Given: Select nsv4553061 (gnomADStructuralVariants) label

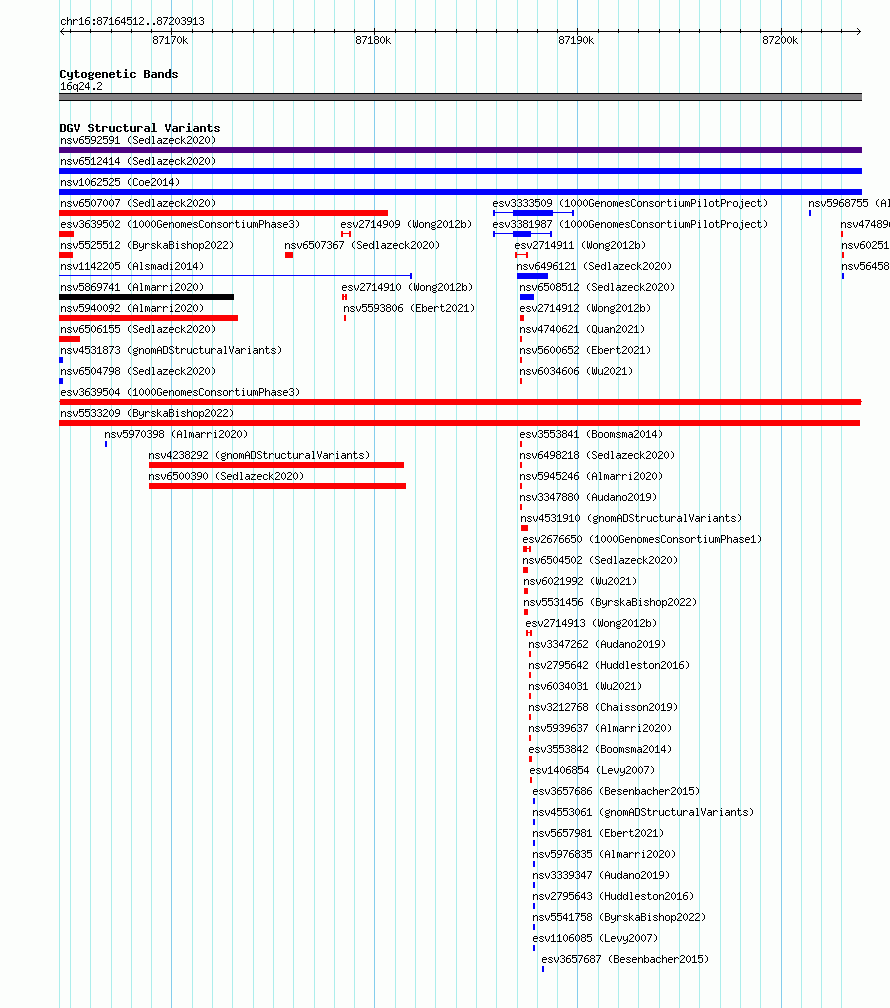Looking at the screenshot, I should coord(643,813).
